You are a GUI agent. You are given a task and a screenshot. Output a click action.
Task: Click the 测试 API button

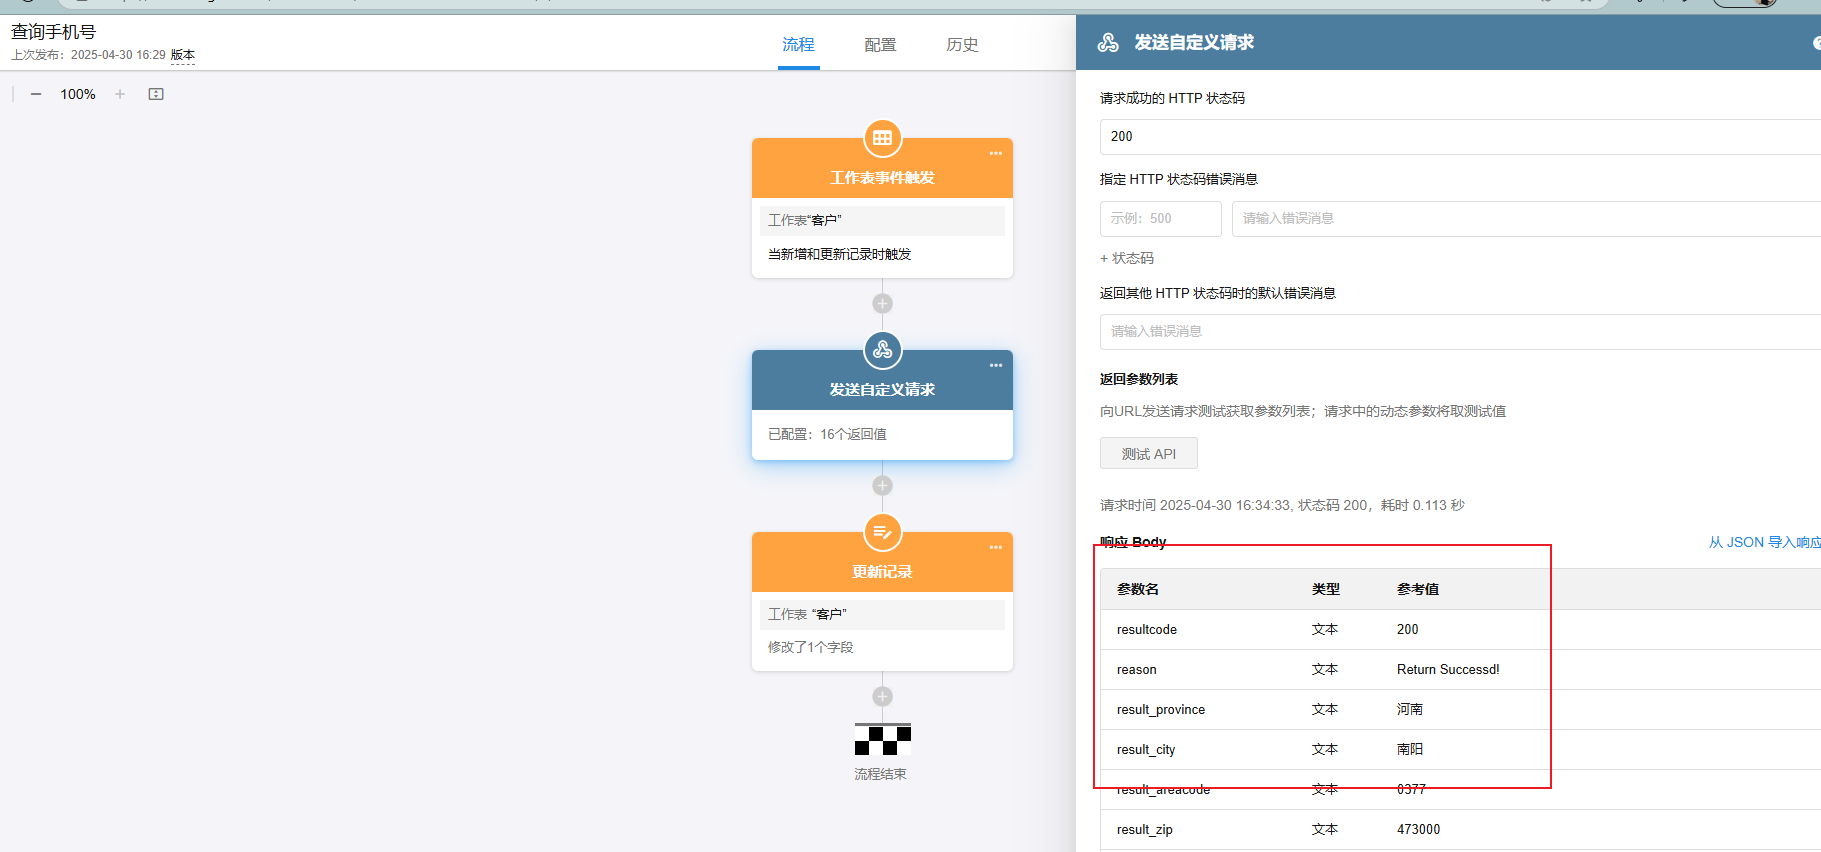pyautogui.click(x=1148, y=454)
